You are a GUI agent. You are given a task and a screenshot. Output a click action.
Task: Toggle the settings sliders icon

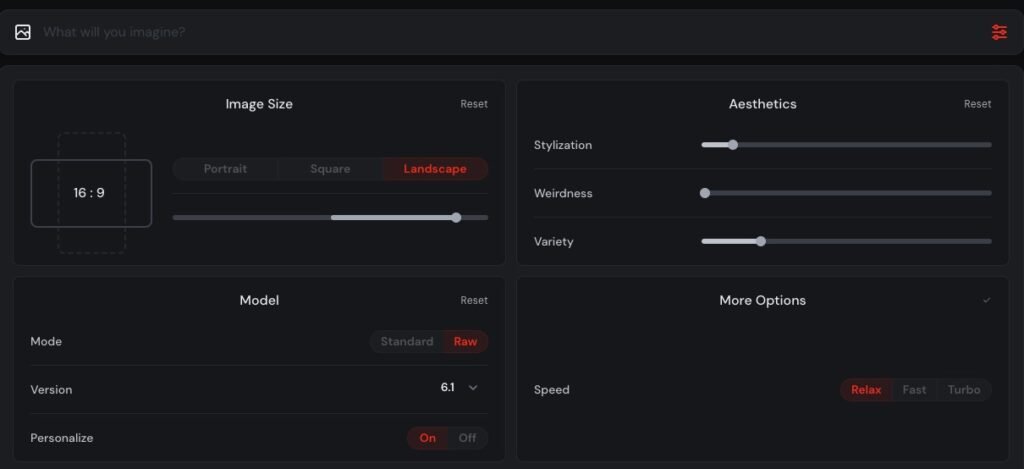pos(999,32)
